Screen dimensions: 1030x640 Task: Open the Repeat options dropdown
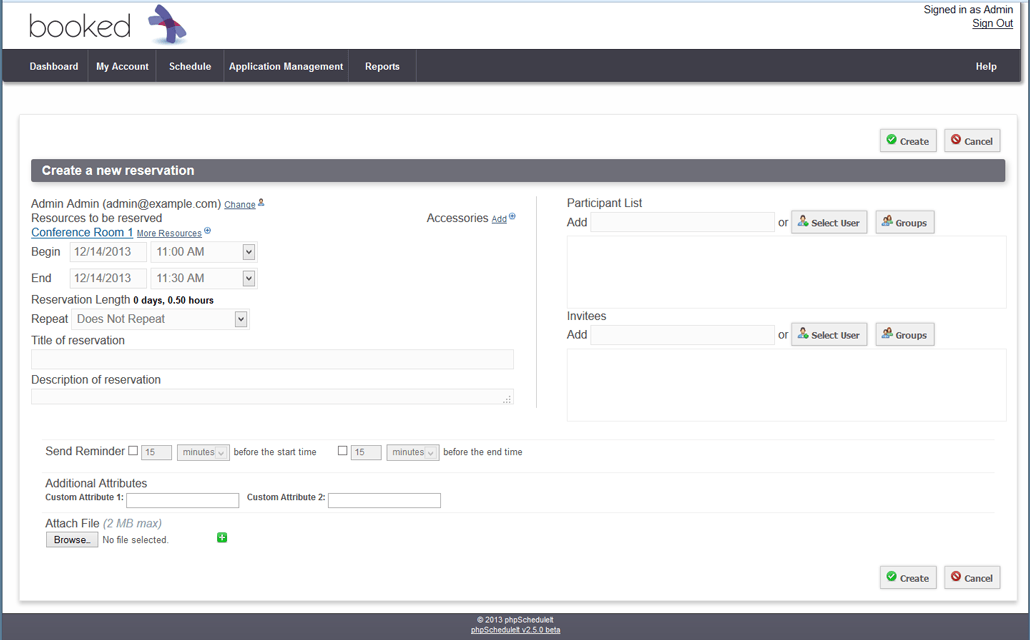(x=240, y=319)
